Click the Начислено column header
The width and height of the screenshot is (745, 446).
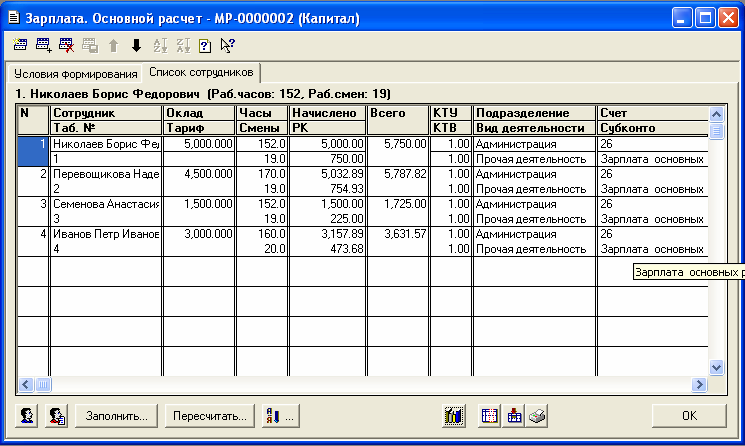325,113
